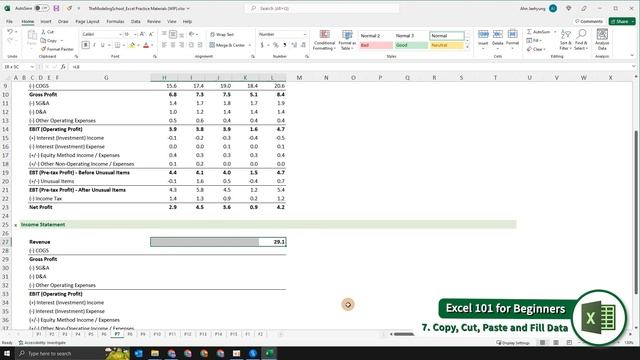Click the Save icon in title bar

point(56,8)
